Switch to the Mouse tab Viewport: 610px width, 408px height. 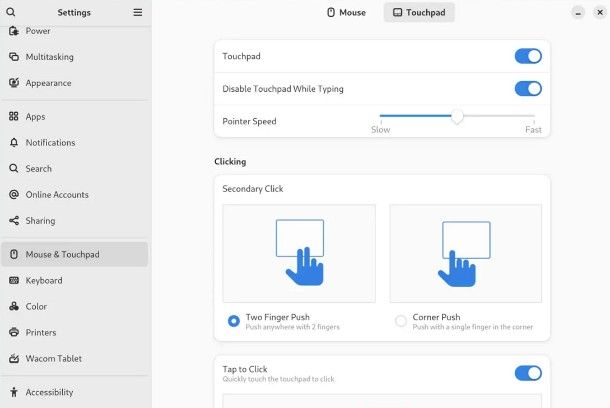pos(346,12)
